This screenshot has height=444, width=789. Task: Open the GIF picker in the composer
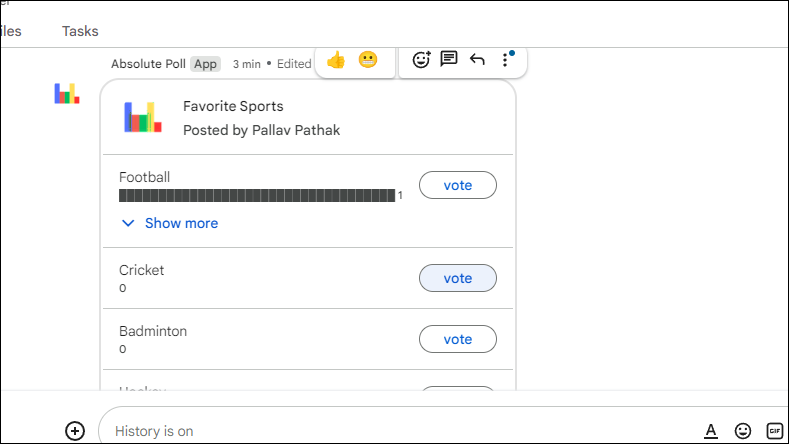click(x=774, y=431)
